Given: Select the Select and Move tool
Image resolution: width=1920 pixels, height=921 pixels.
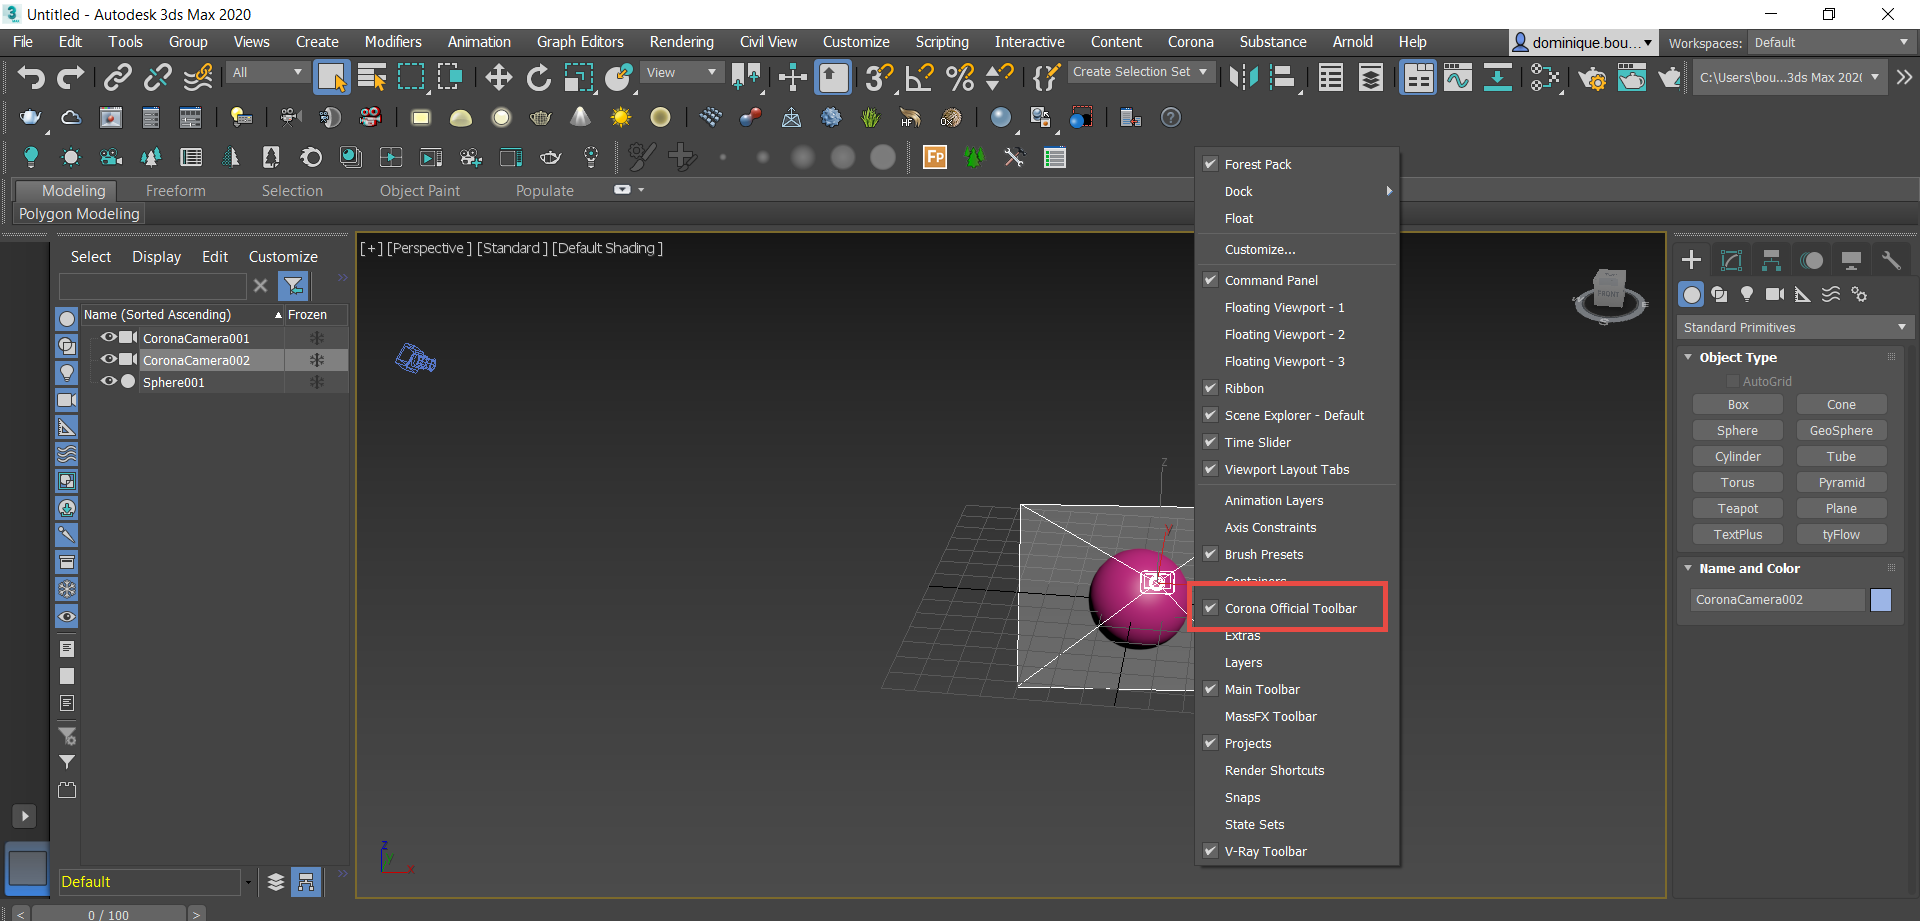Looking at the screenshot, I should [x=498, y=77].
